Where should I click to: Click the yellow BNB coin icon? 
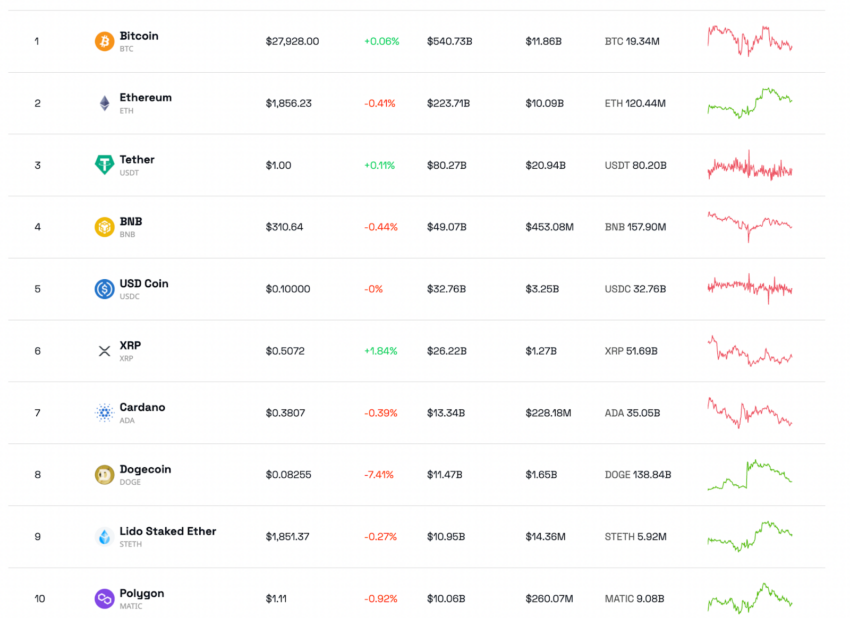pos(104,227)
